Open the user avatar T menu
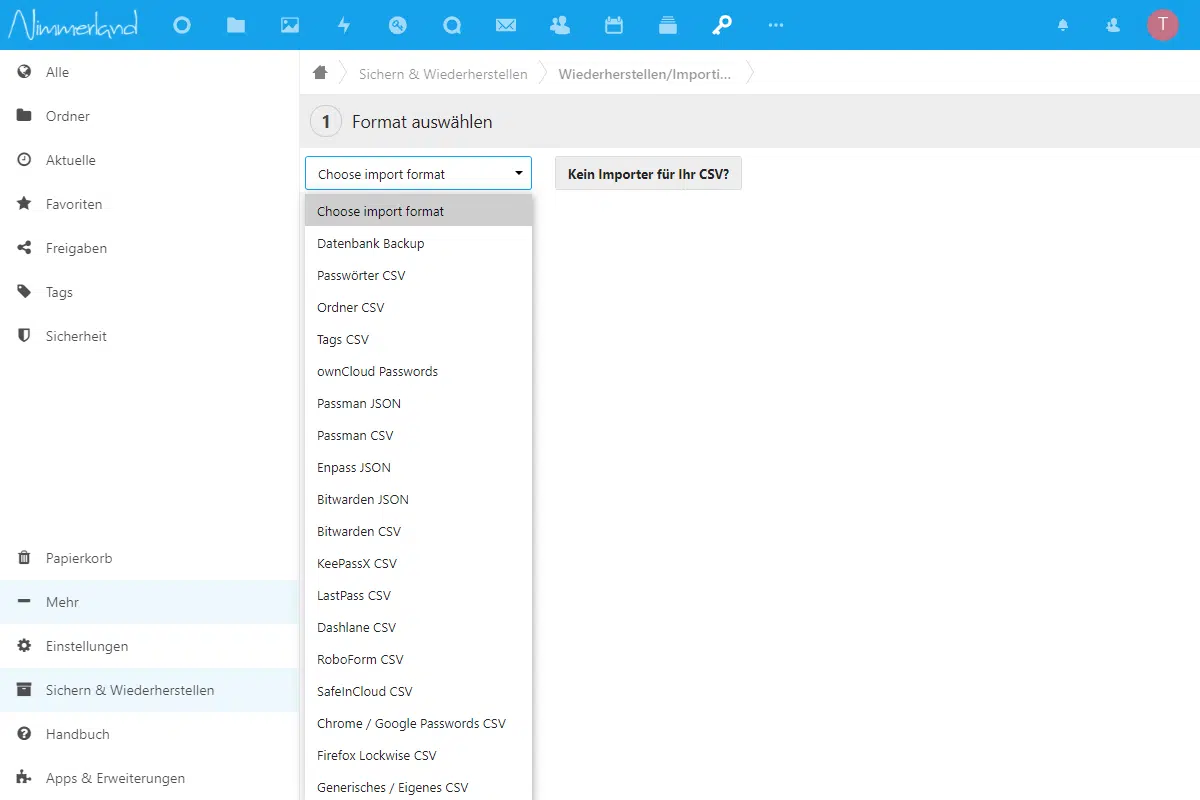Screen dimensions: 1200x800 tap(1163, 25)
